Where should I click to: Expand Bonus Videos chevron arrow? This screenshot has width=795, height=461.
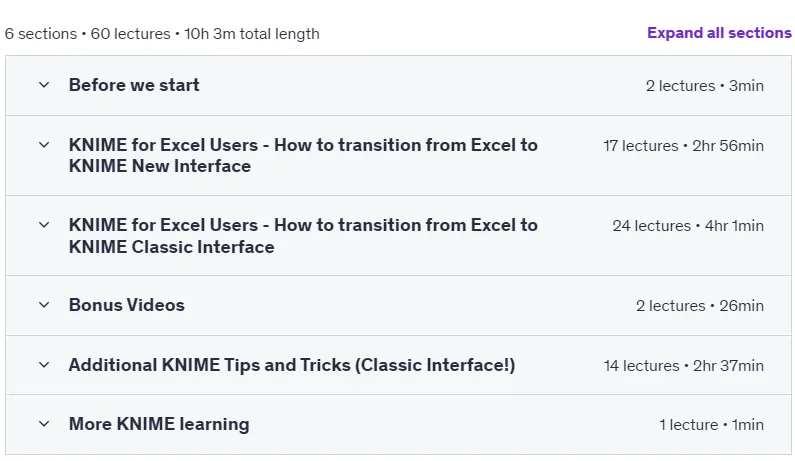(x=44, y=305)
